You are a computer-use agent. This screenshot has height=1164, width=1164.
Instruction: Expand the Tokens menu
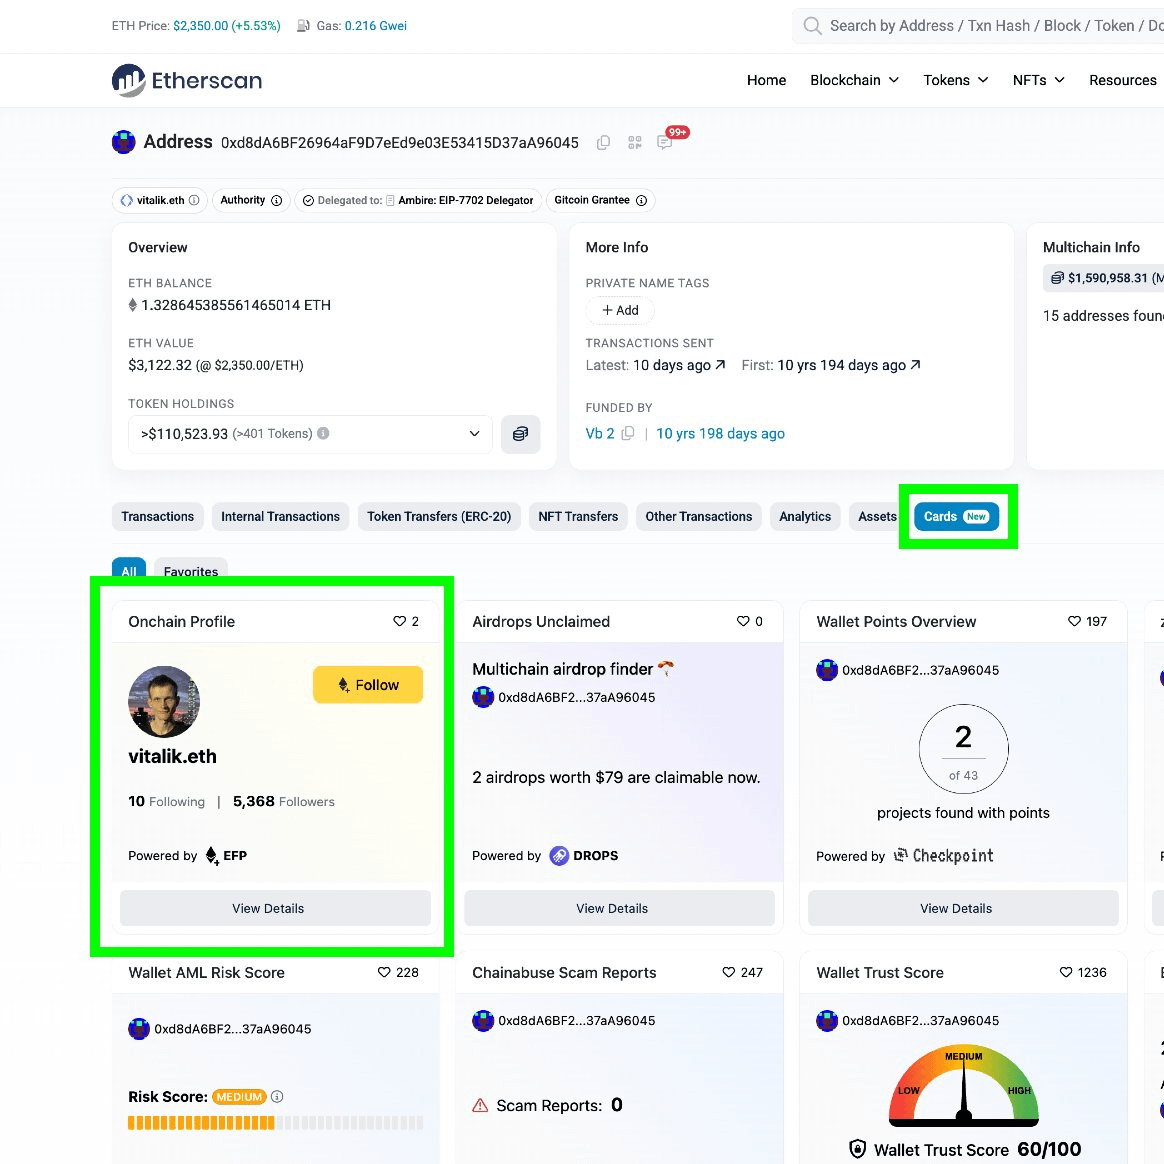click(955, 80)
